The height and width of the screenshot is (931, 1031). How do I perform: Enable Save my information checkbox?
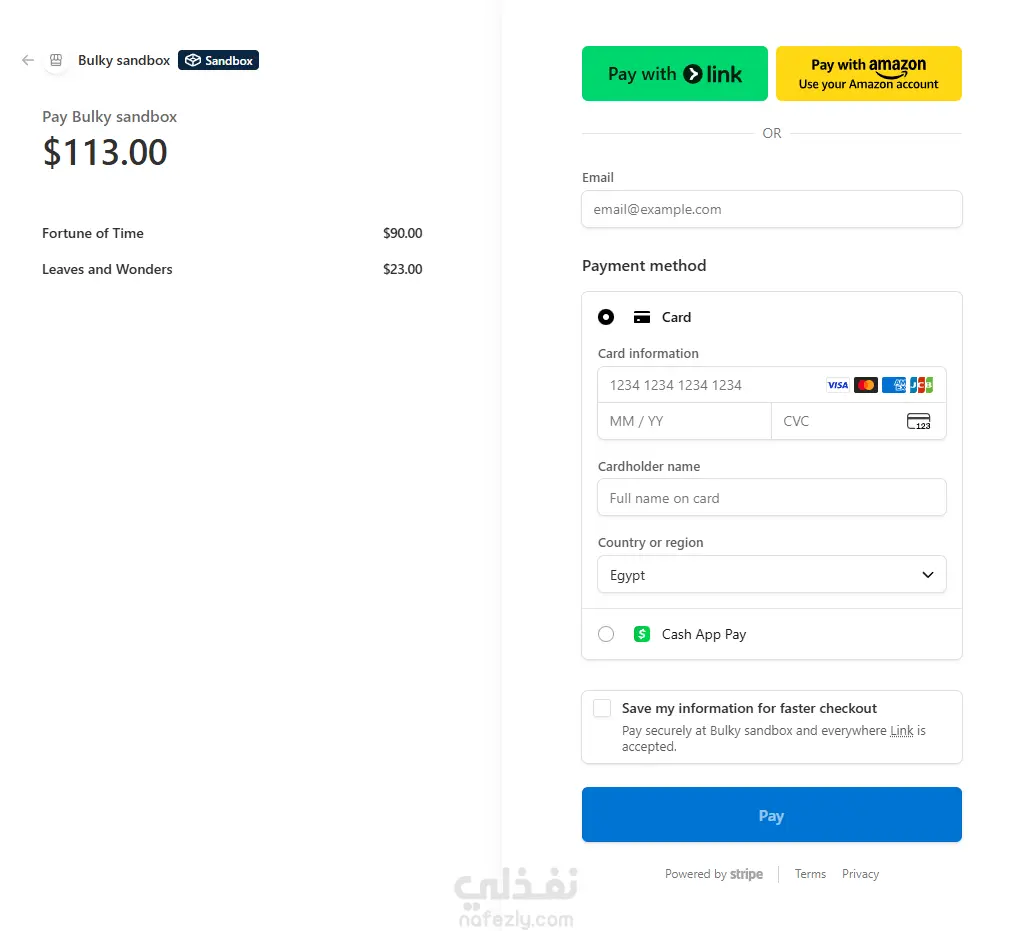(602, 708)
